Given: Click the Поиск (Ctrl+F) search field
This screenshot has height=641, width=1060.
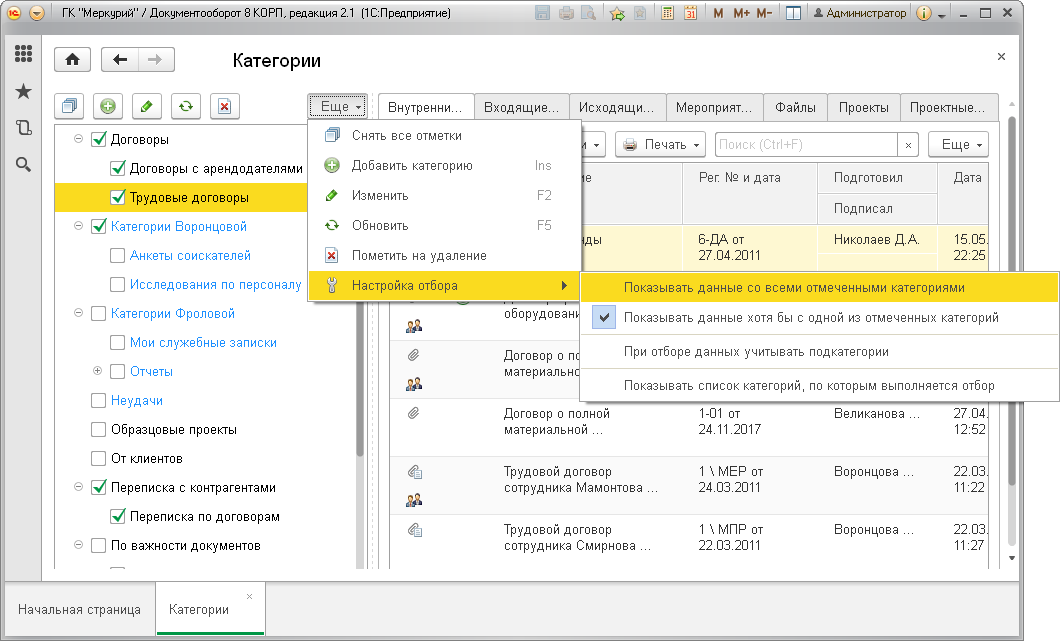Looking at the screenshot, I should (x=807, y=145).
